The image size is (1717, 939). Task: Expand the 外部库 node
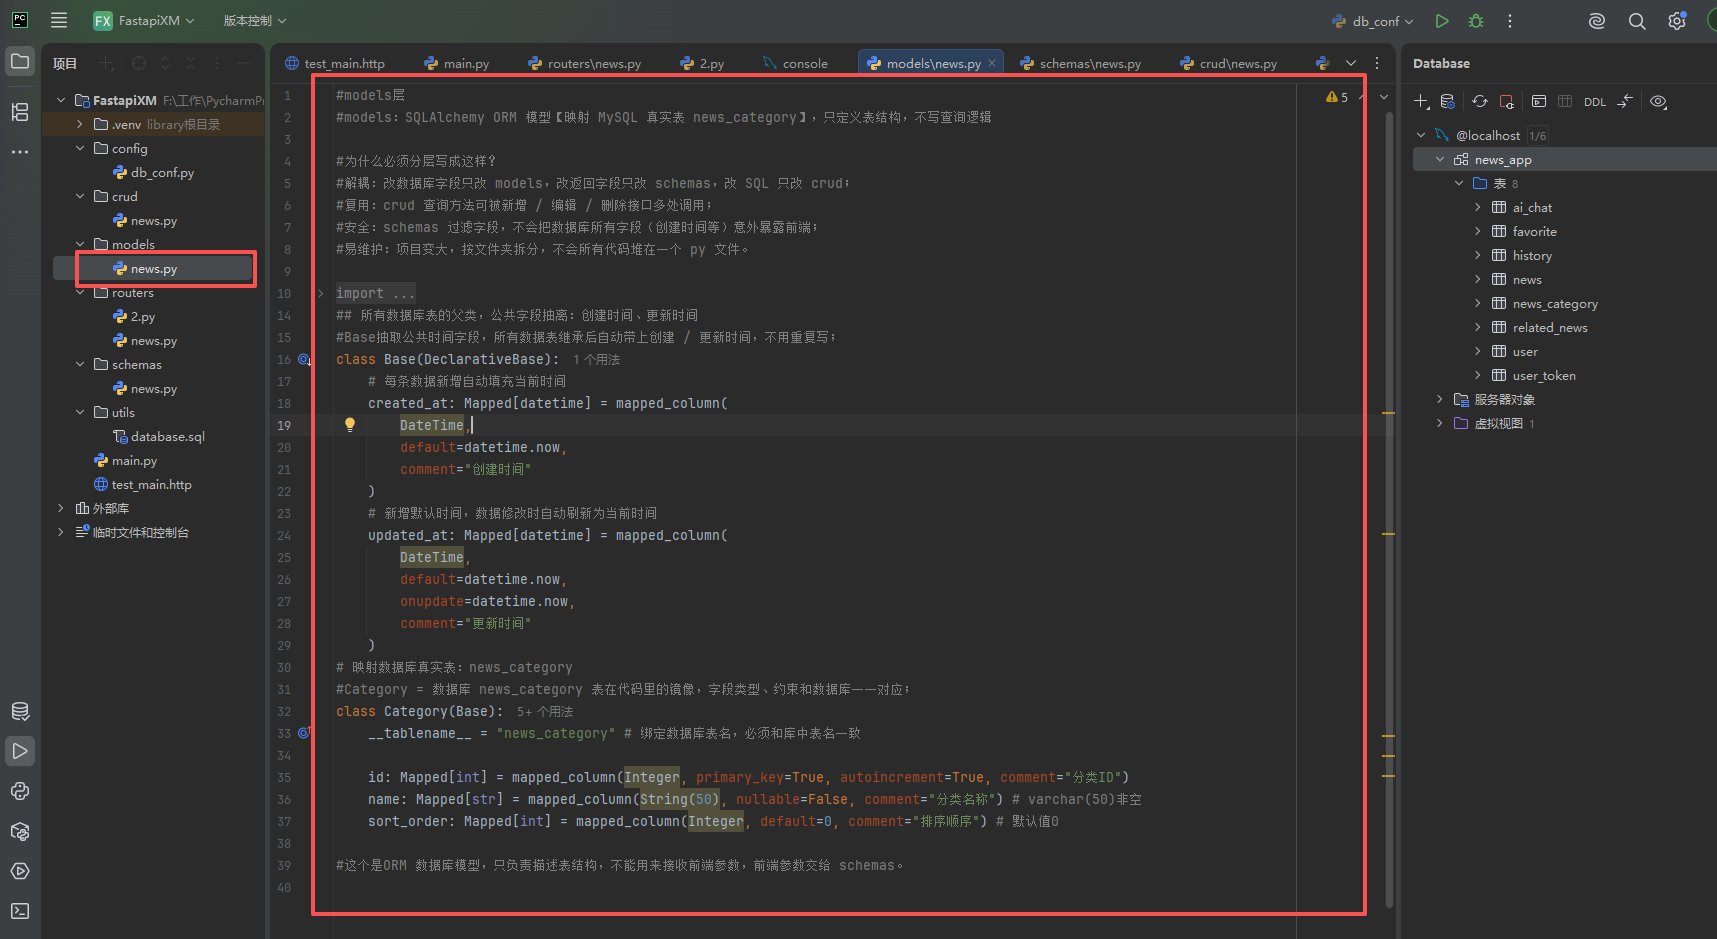tap(61, 508)
